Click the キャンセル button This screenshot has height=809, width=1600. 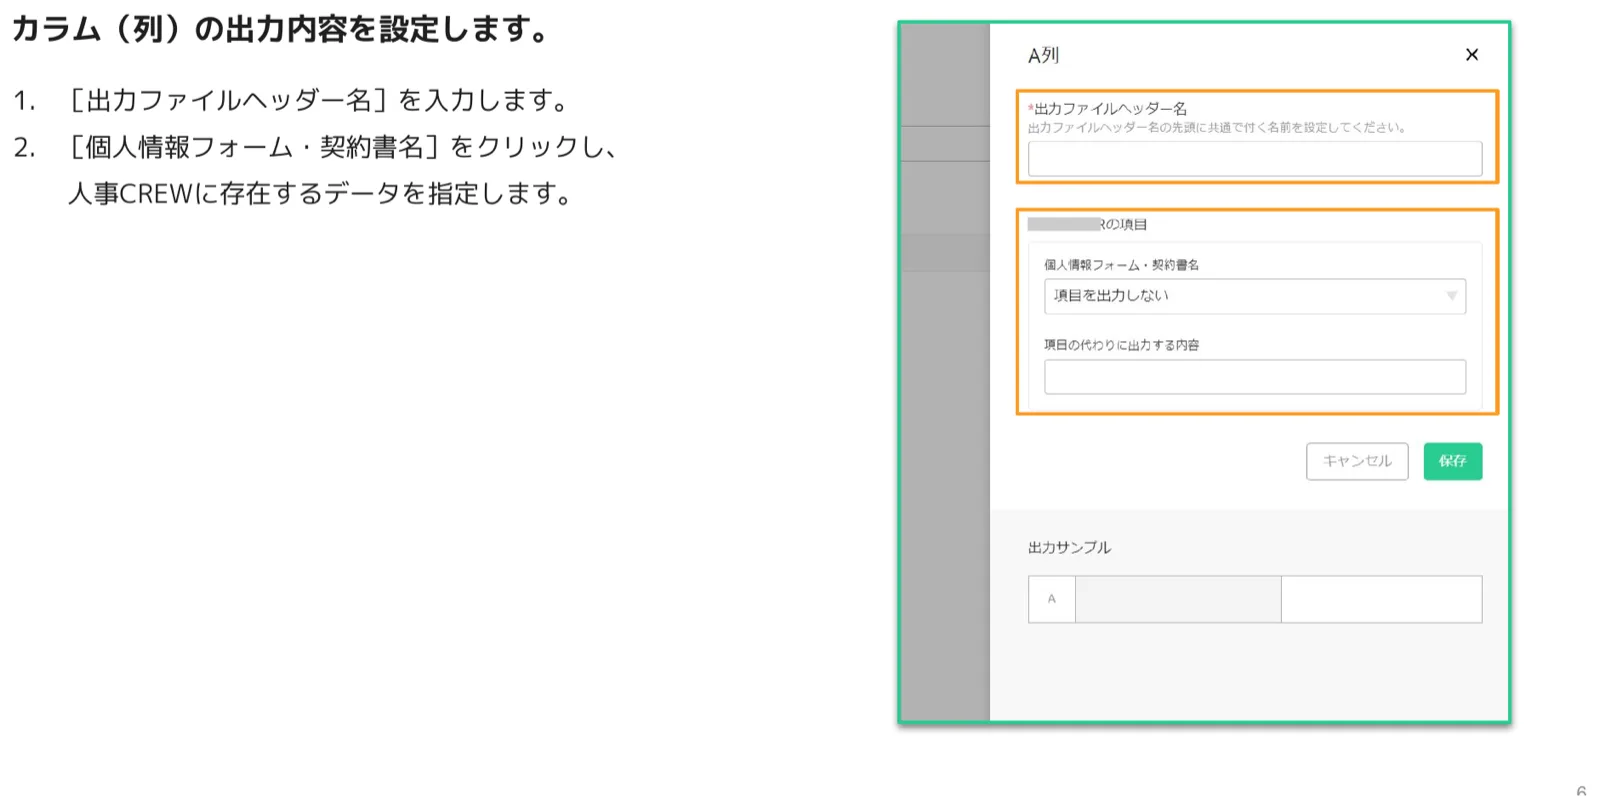1357,461
